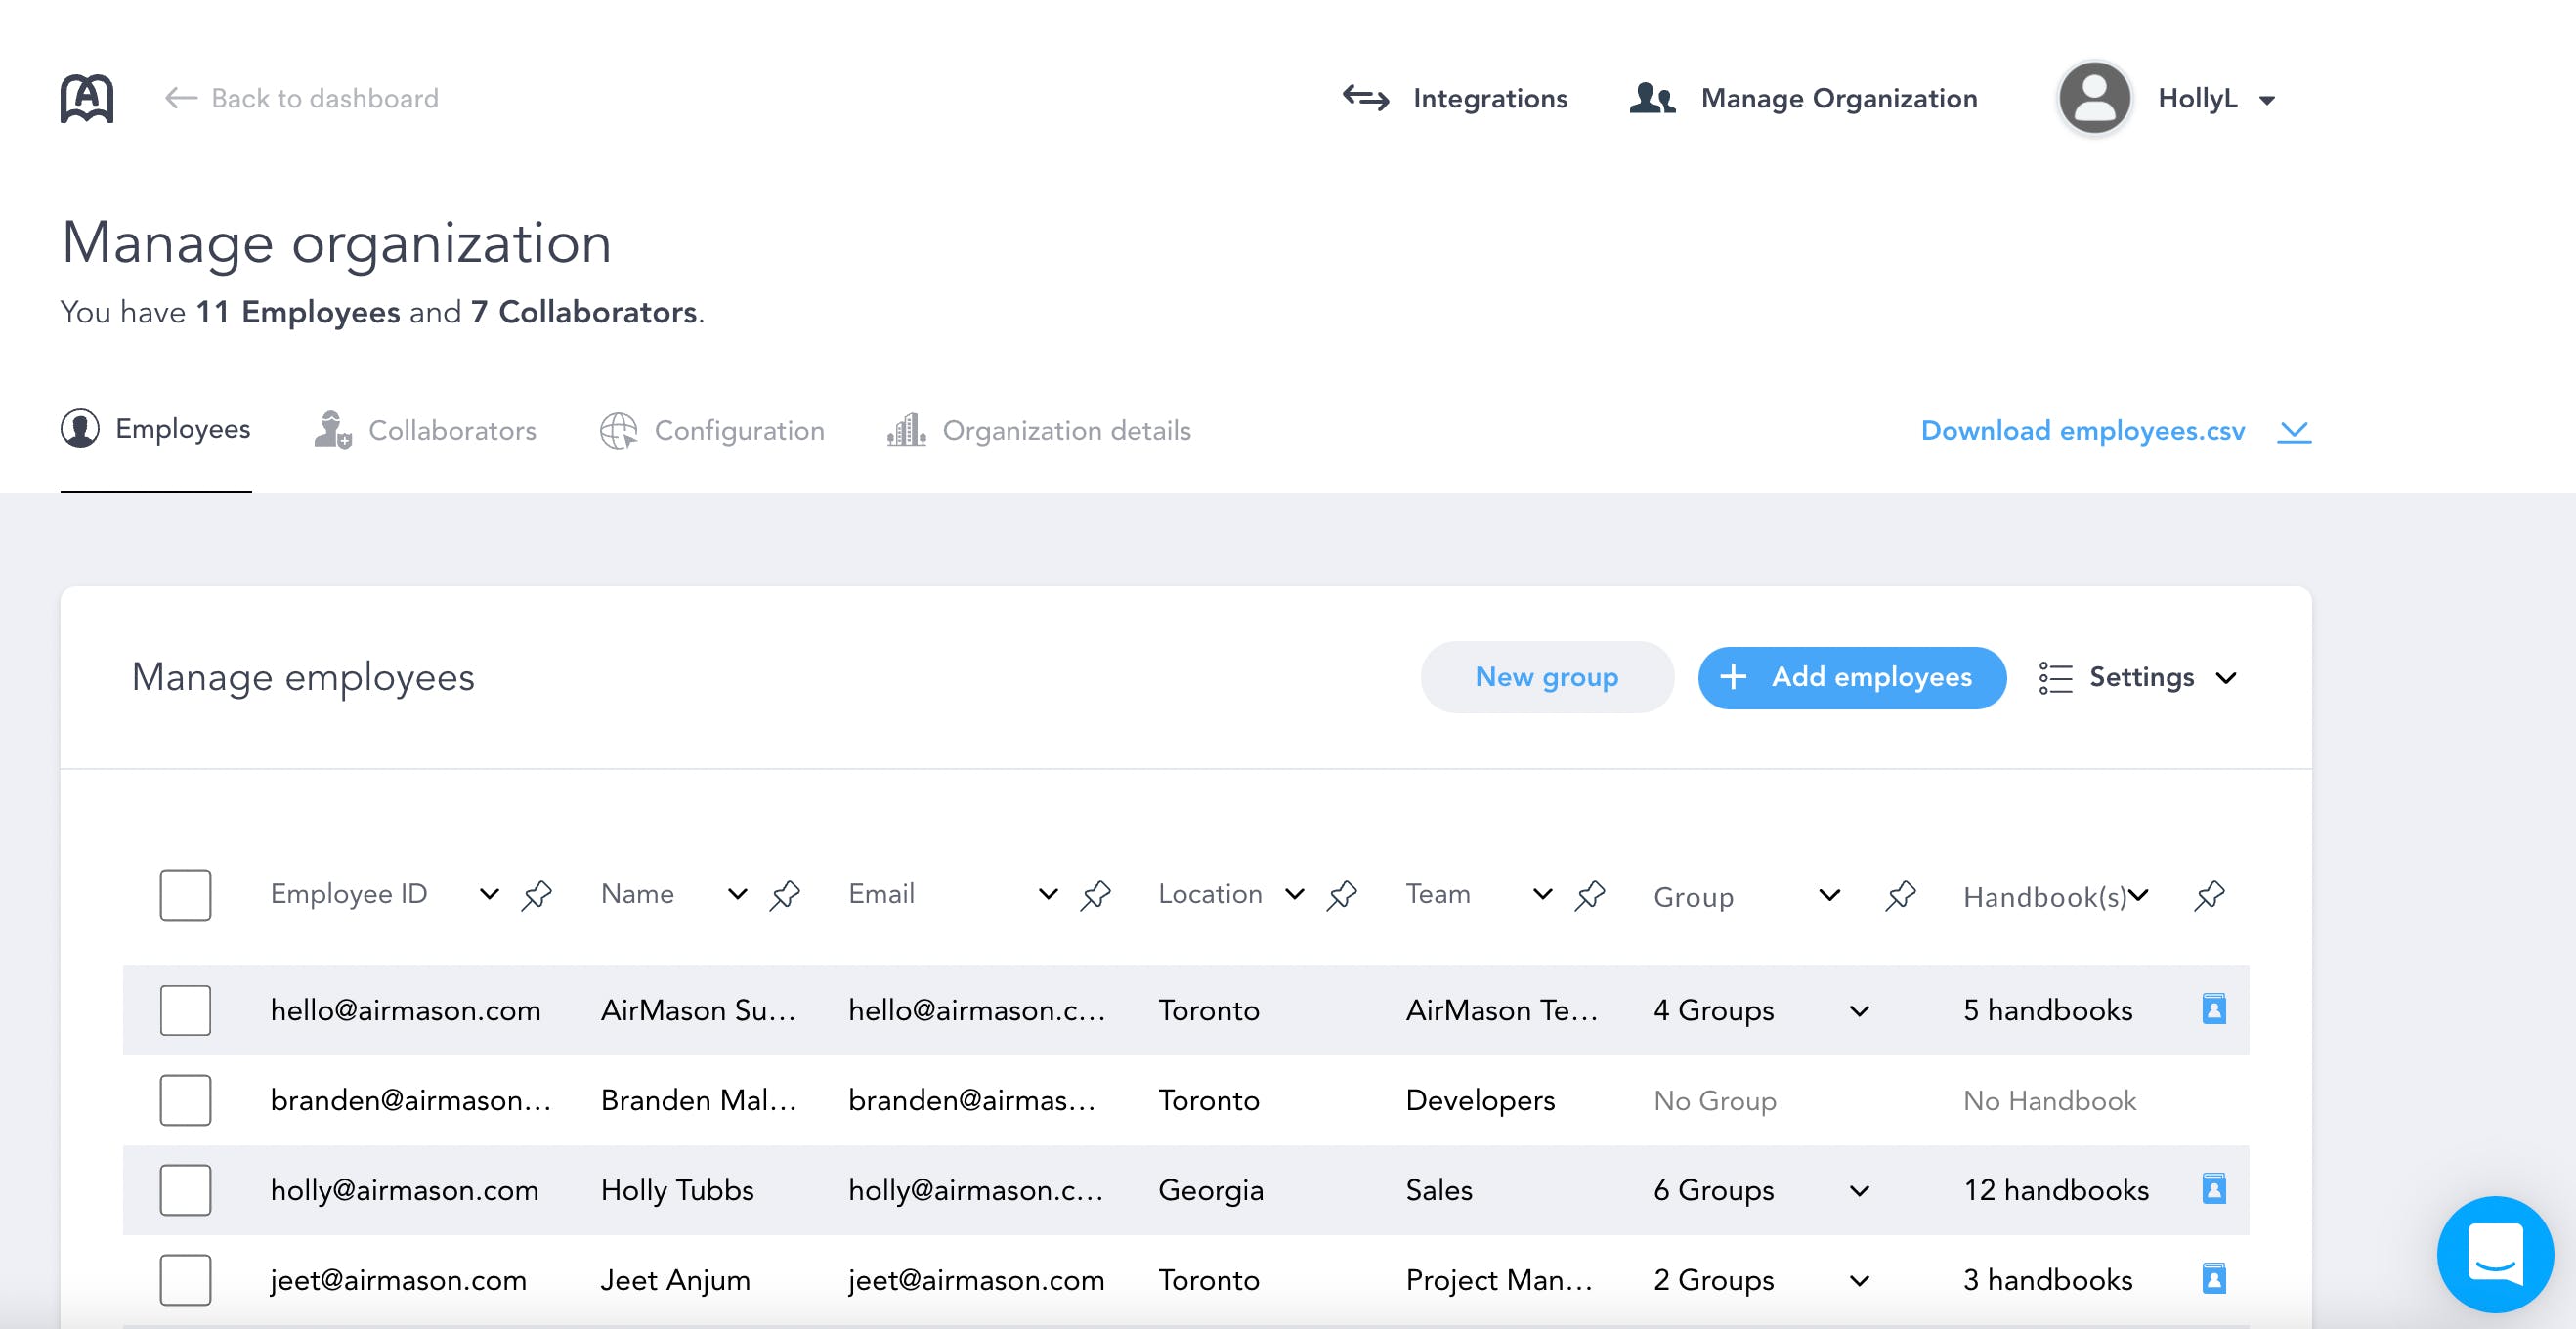Open Integrations from the top menu

tap(1455, 98)
